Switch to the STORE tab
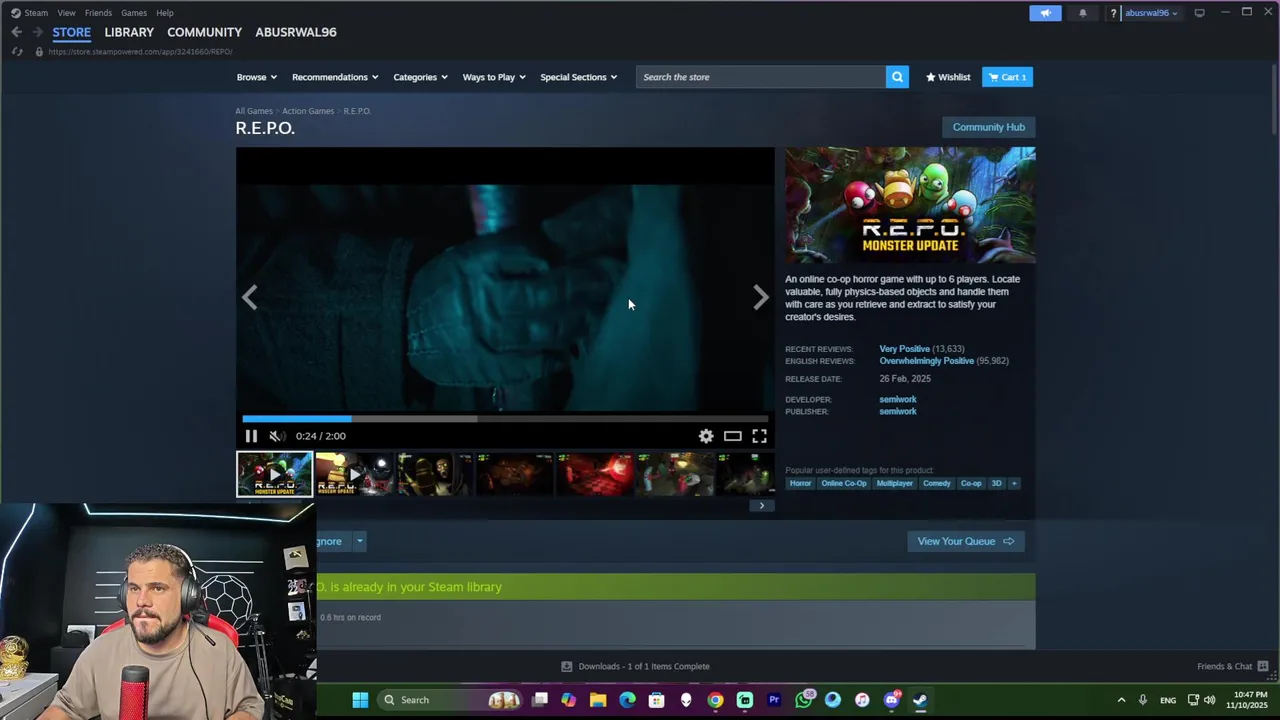Viewport: 1280px width, 720px height. tap(71, 32)
